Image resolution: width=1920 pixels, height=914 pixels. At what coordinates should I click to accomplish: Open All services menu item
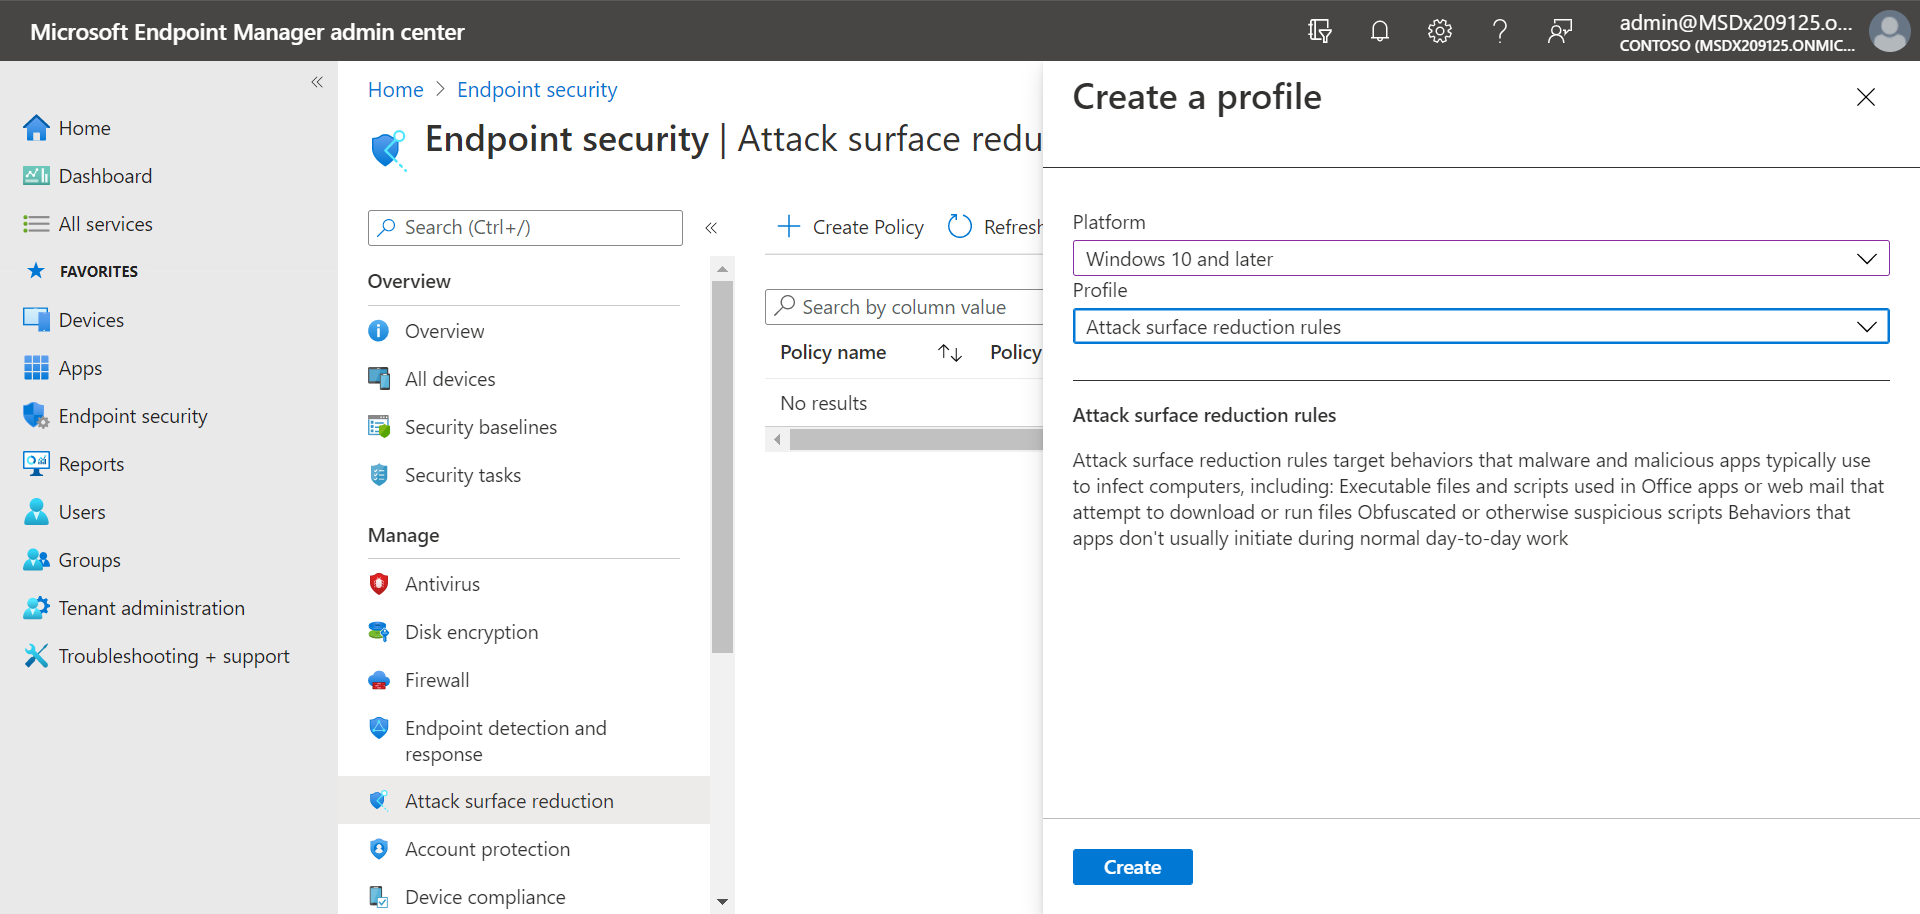click(x=105, y=224)
